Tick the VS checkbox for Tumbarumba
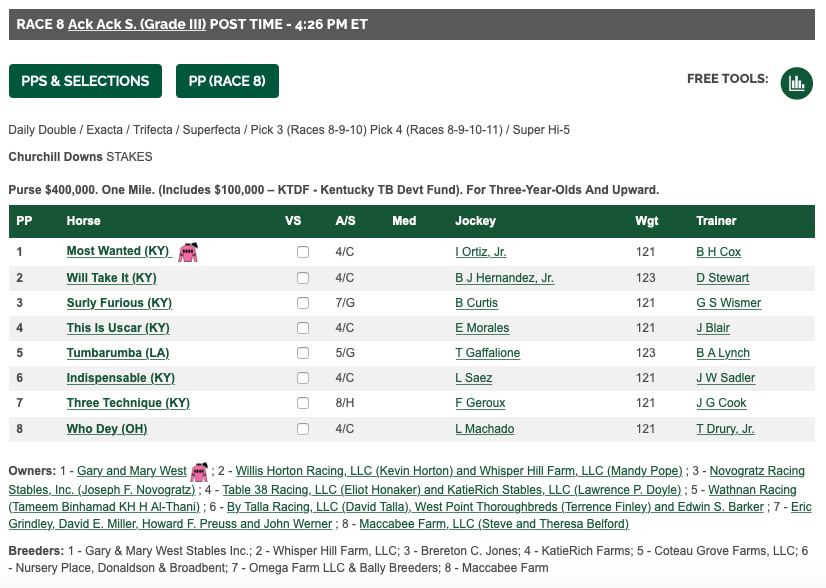The image size is (826, 588). 303,353
